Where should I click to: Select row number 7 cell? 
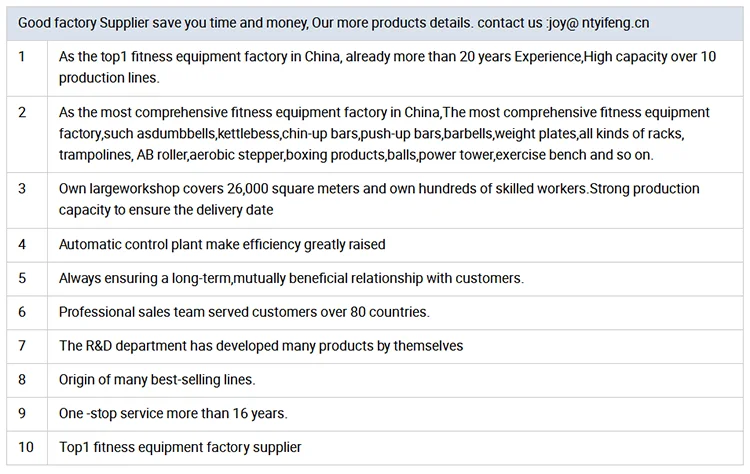click(x=27, y=346)
